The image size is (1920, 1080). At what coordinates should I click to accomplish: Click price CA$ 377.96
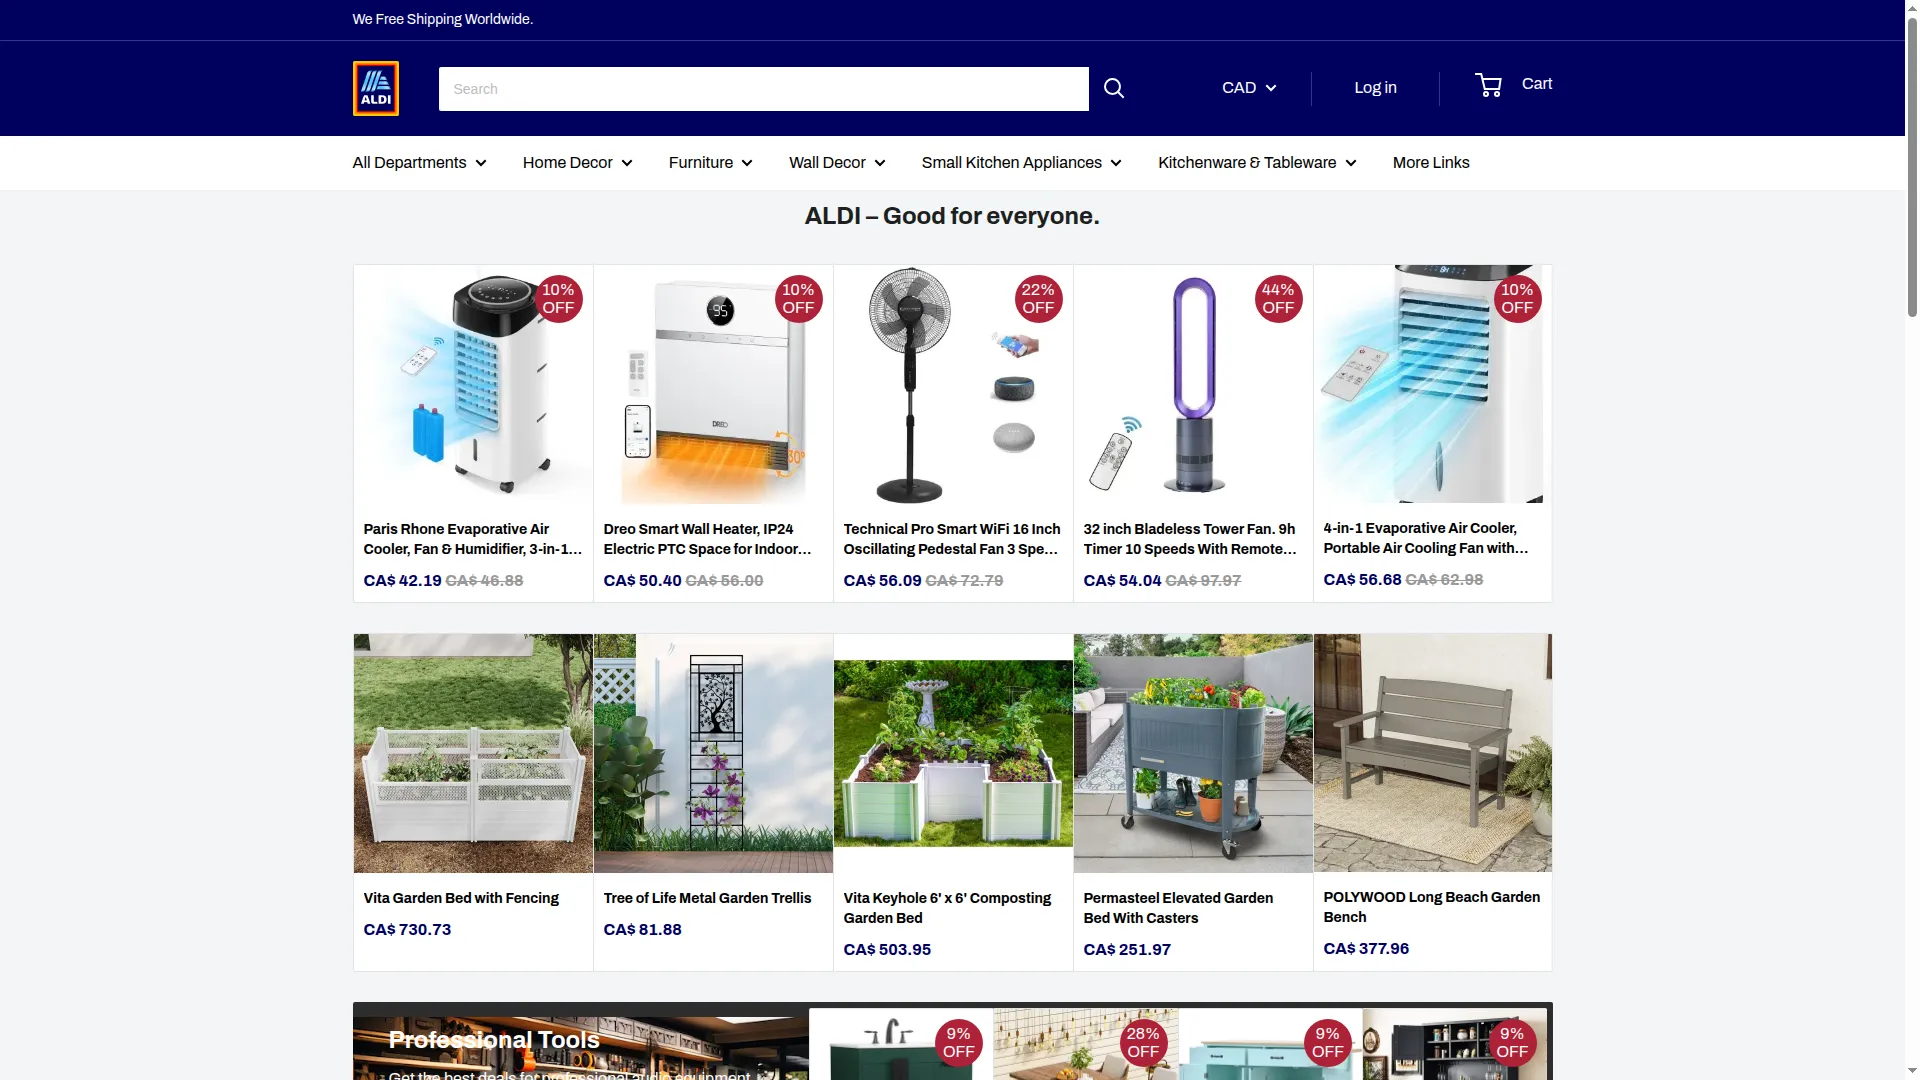click(1366, 948)
